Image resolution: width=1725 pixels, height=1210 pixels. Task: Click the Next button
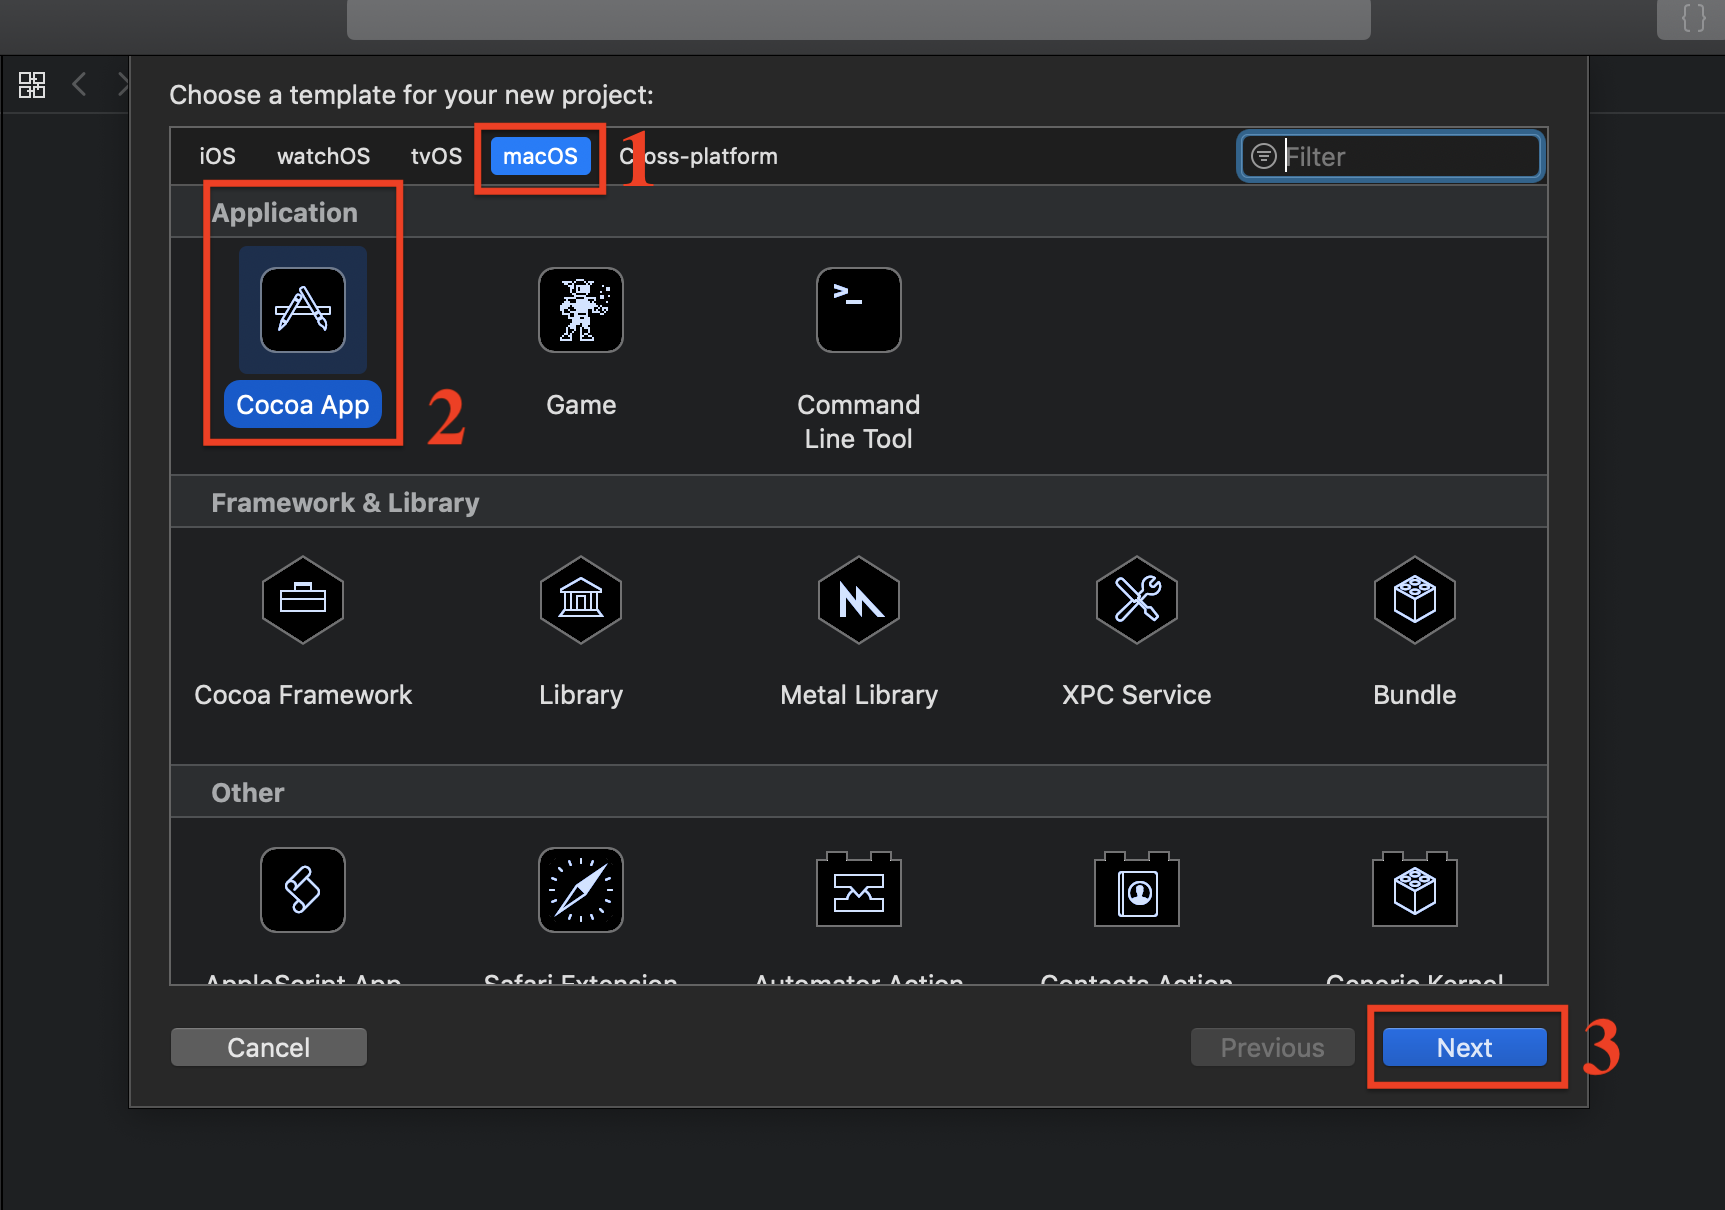coord(1465,1047)
